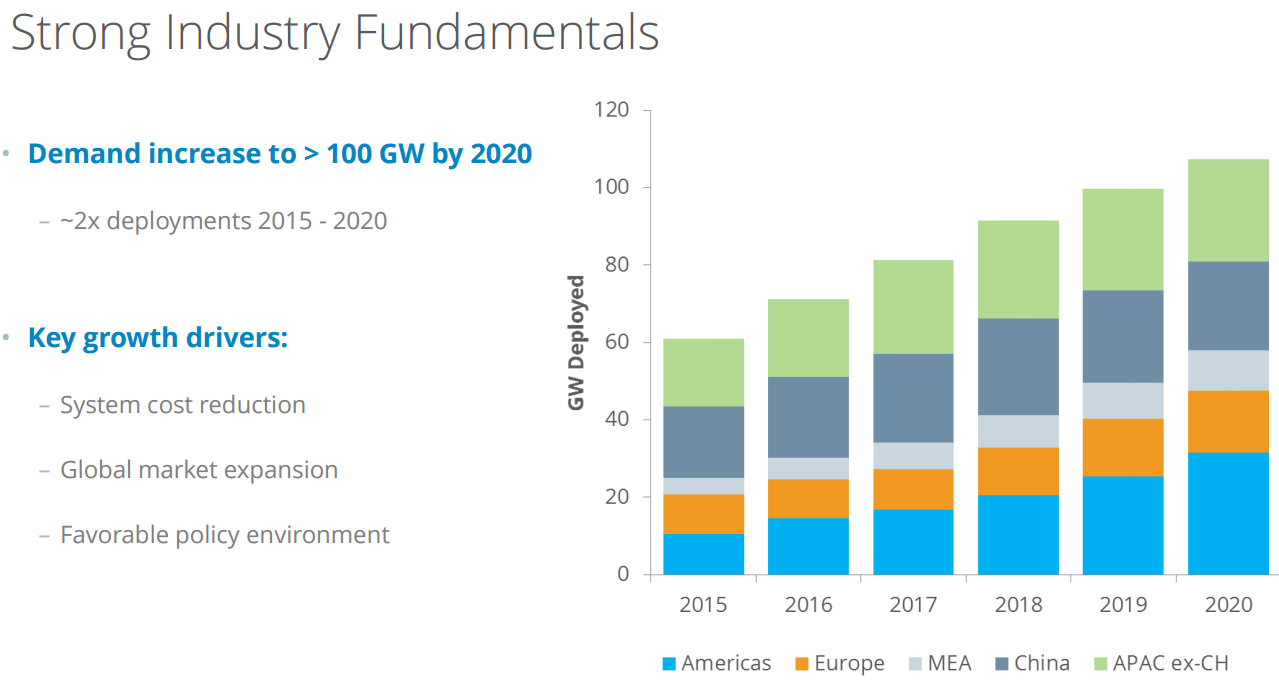
Task: Select the 2019 x-axis year label
Action: 1123,605
